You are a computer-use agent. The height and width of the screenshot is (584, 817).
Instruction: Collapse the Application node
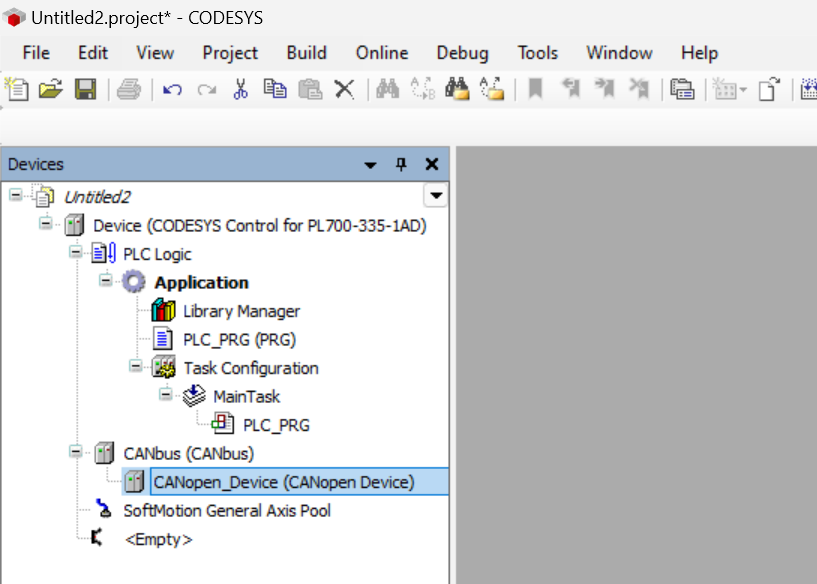[106, 281]
